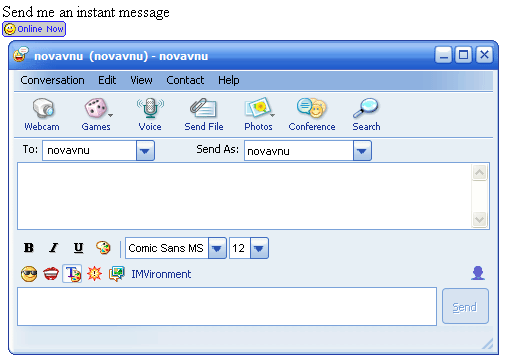Open the Conversation menu
This screenshot has width=506, height=360.
coord(52,80)
